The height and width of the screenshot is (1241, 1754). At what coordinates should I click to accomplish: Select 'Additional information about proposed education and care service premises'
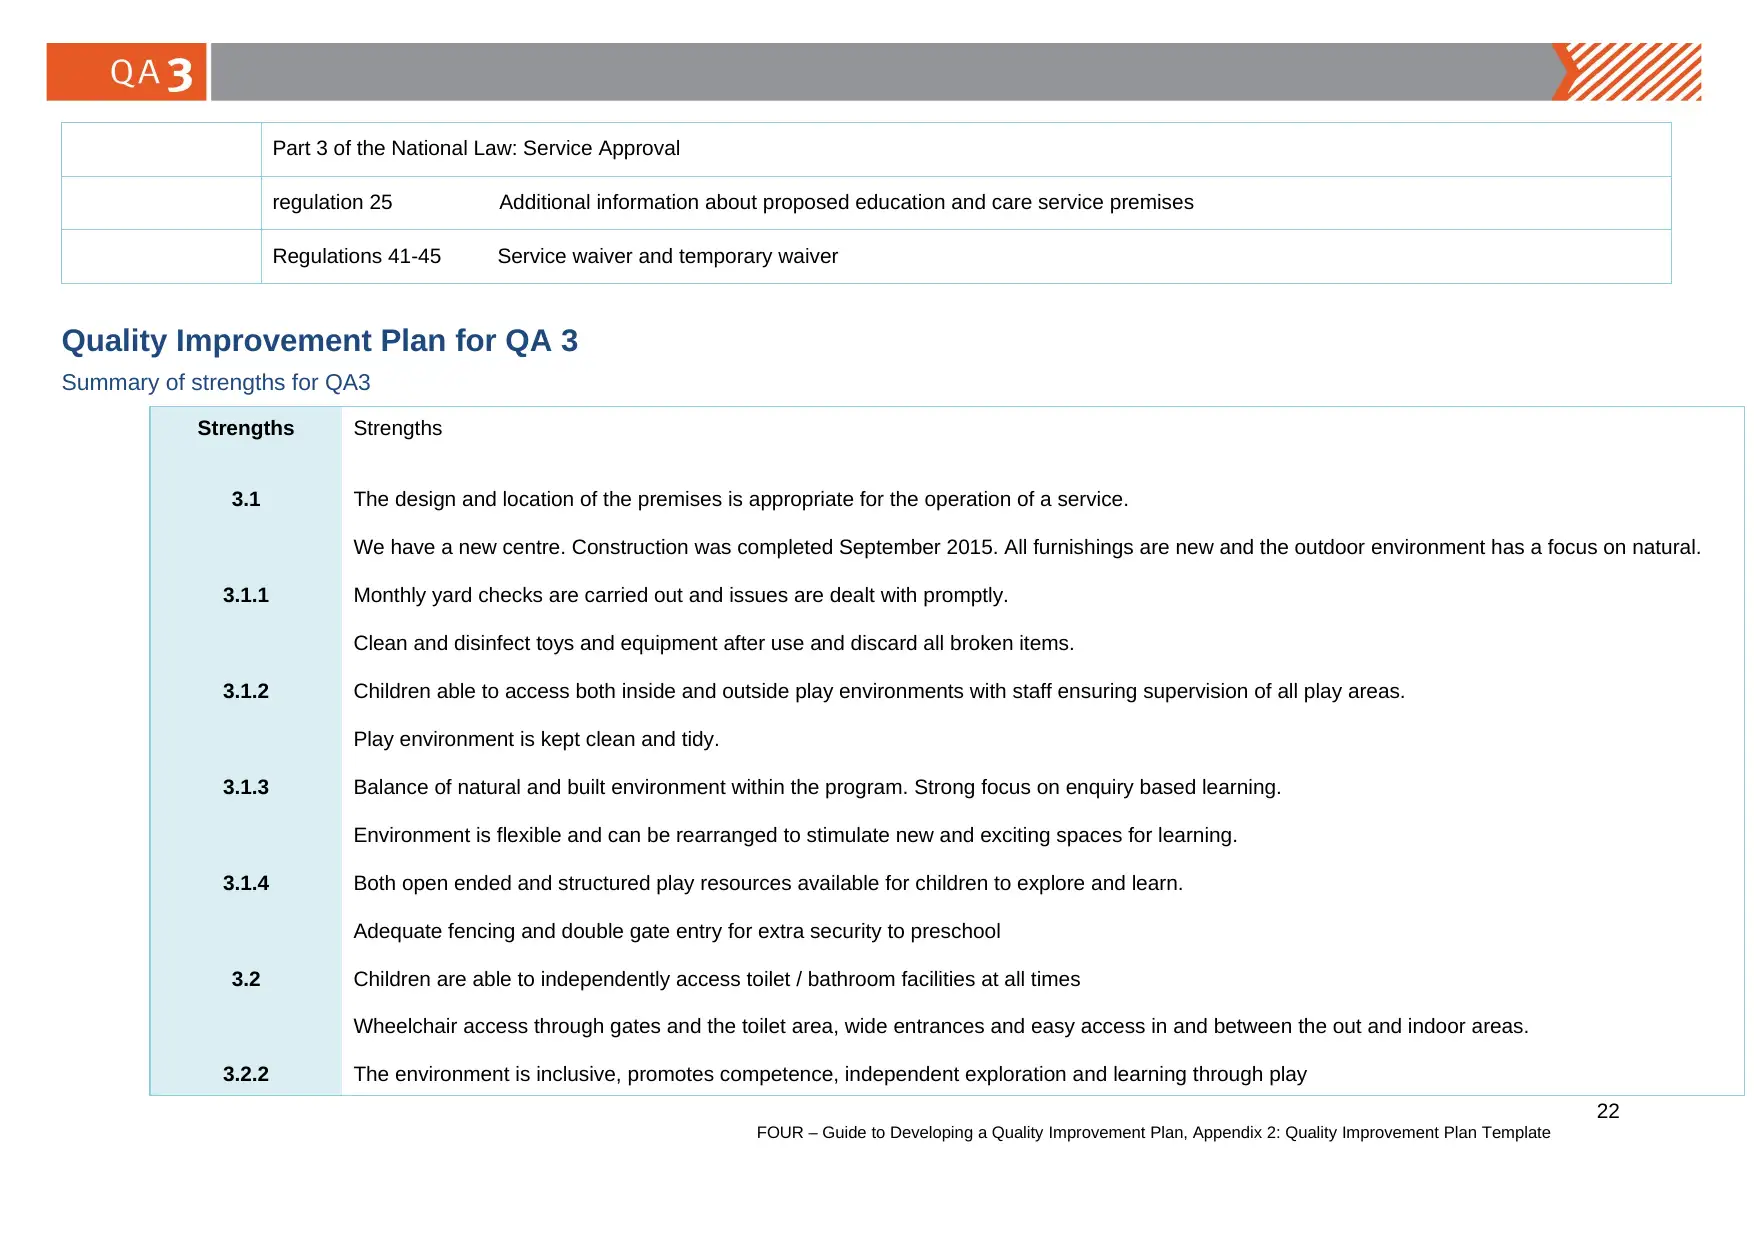click(846, 203)
